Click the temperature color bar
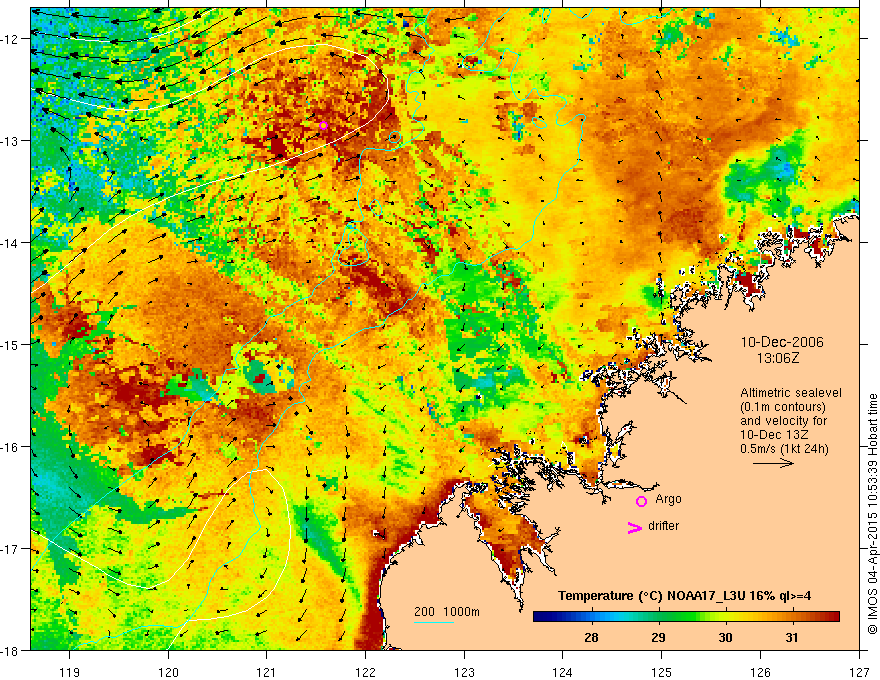Image resolution: width=880 pixels, height=680 pixels. (686, 617)
